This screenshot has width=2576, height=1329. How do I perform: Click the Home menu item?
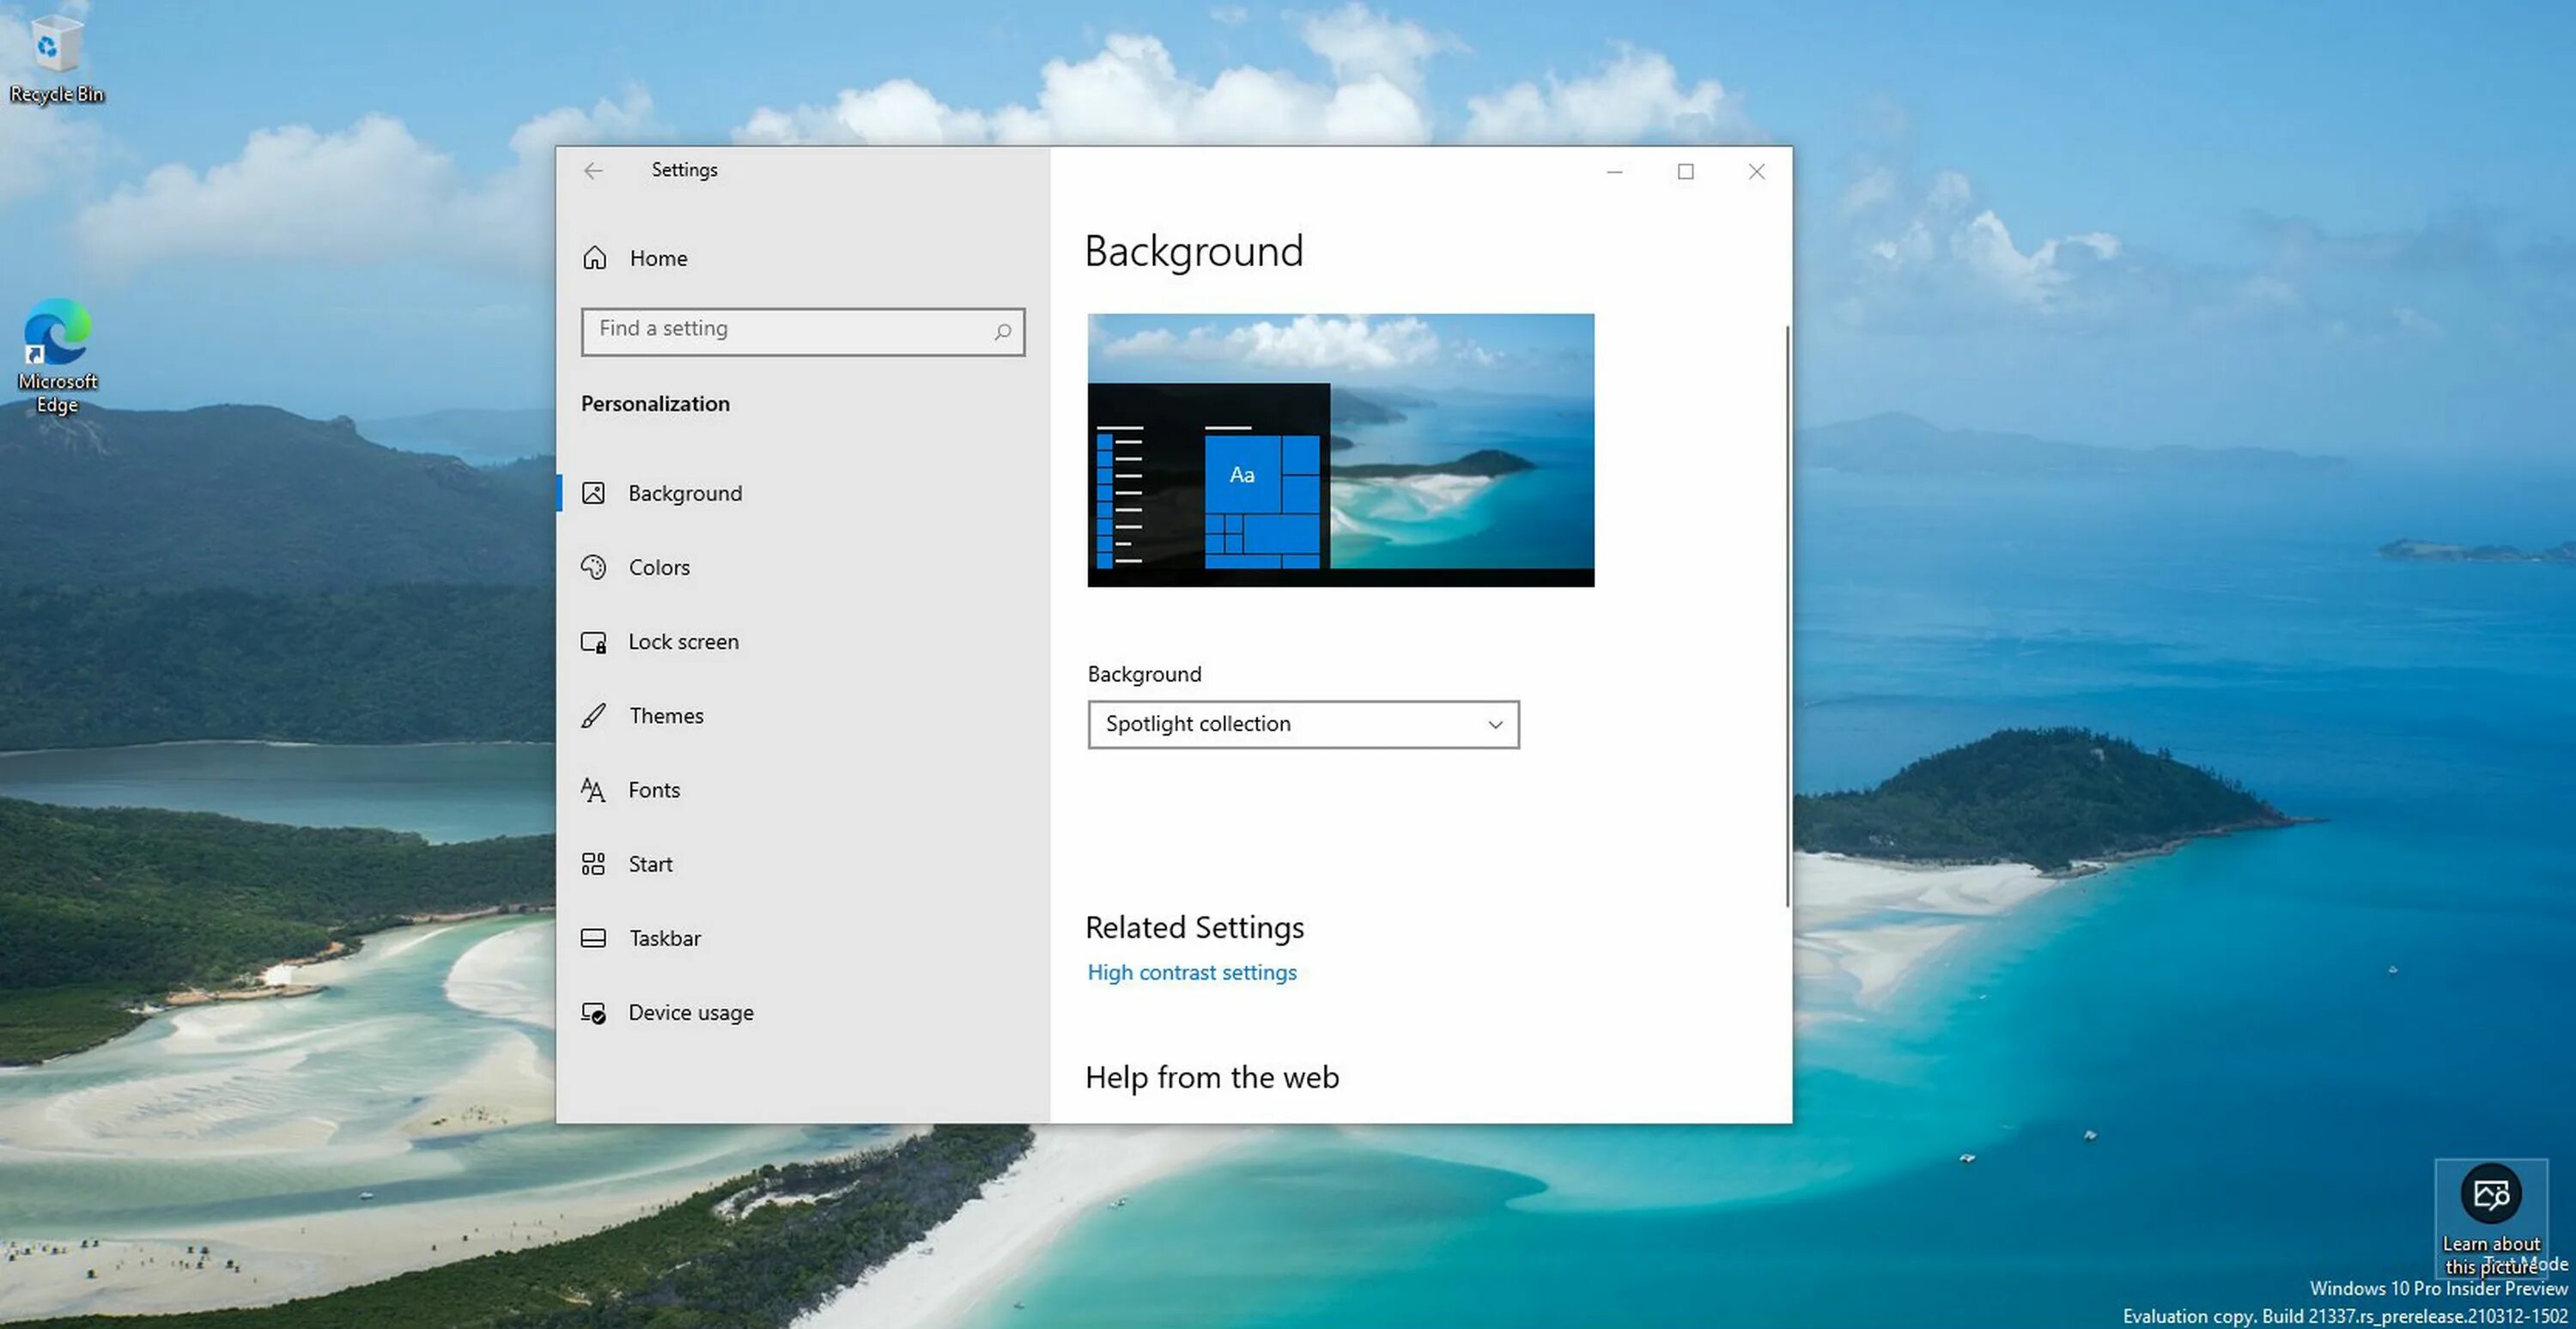[x=658, y=256]
